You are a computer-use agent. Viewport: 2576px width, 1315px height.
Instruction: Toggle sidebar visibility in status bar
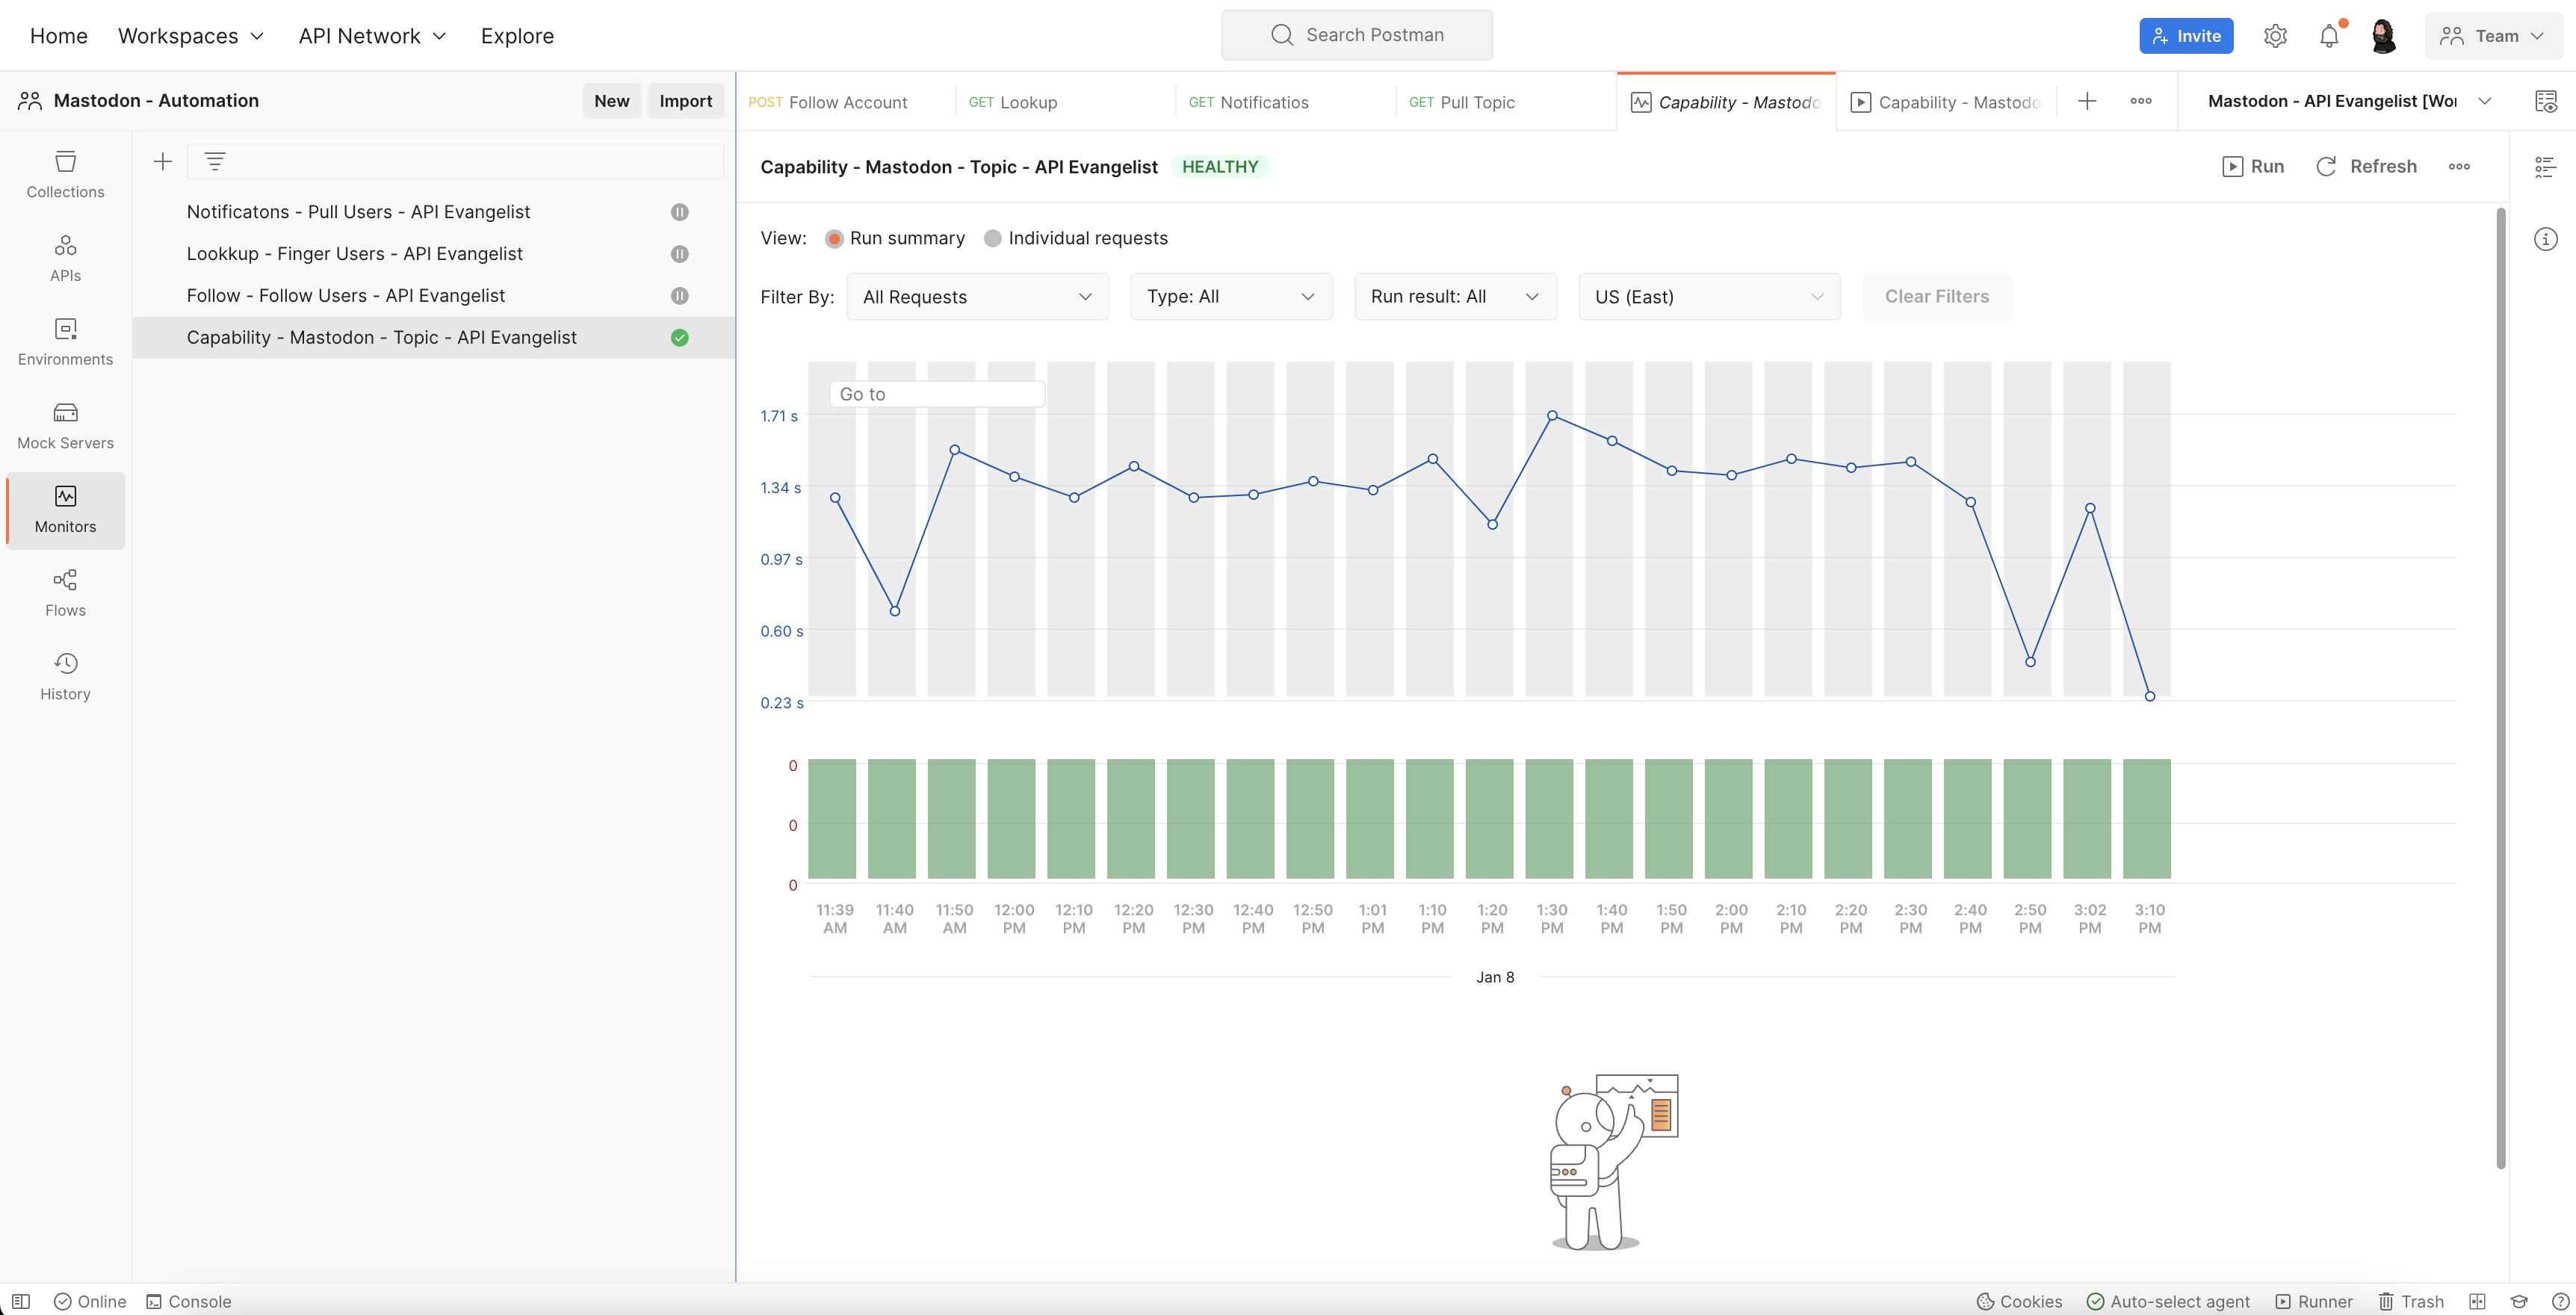(20, 1301)
